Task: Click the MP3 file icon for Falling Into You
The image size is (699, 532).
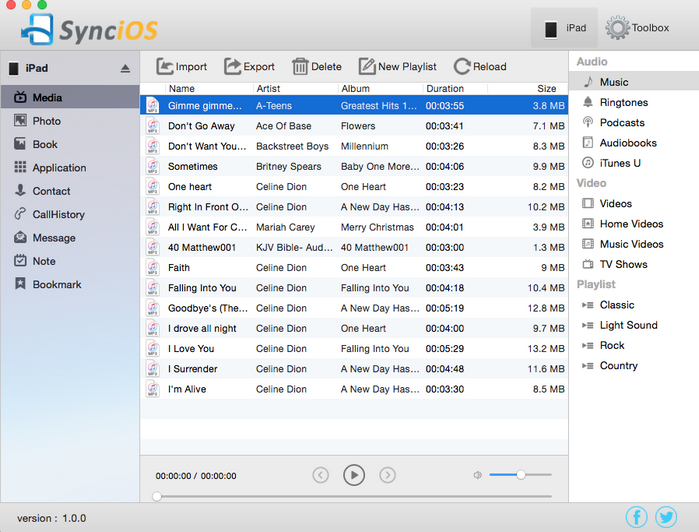Action: [x=152, y=288]
